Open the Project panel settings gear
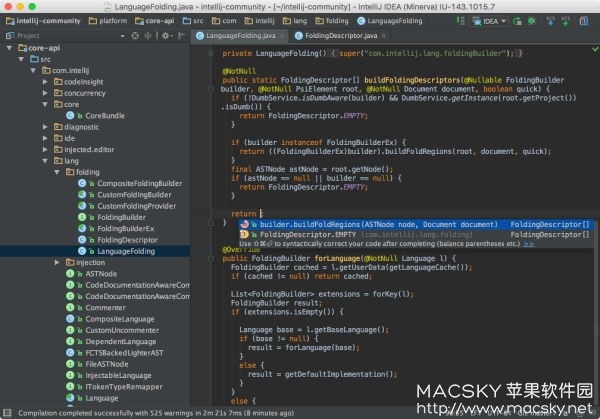600x419 pixels. 166,36
